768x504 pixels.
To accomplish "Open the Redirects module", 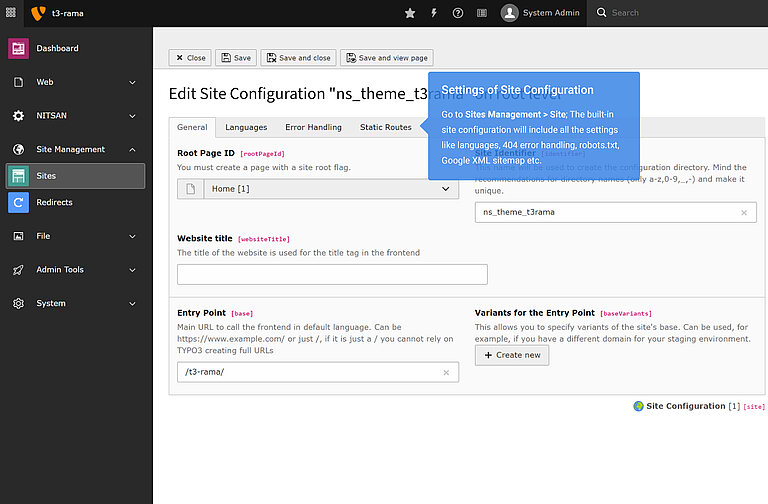I will (x=54, y=203).
